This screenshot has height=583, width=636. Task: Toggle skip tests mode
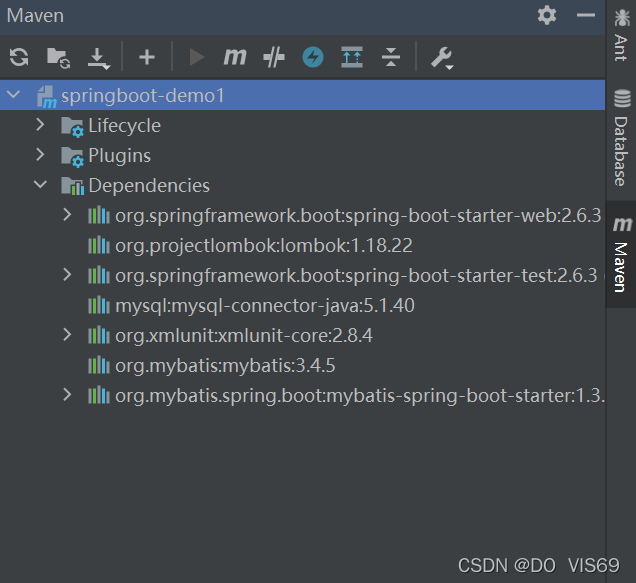pos(274,57)
